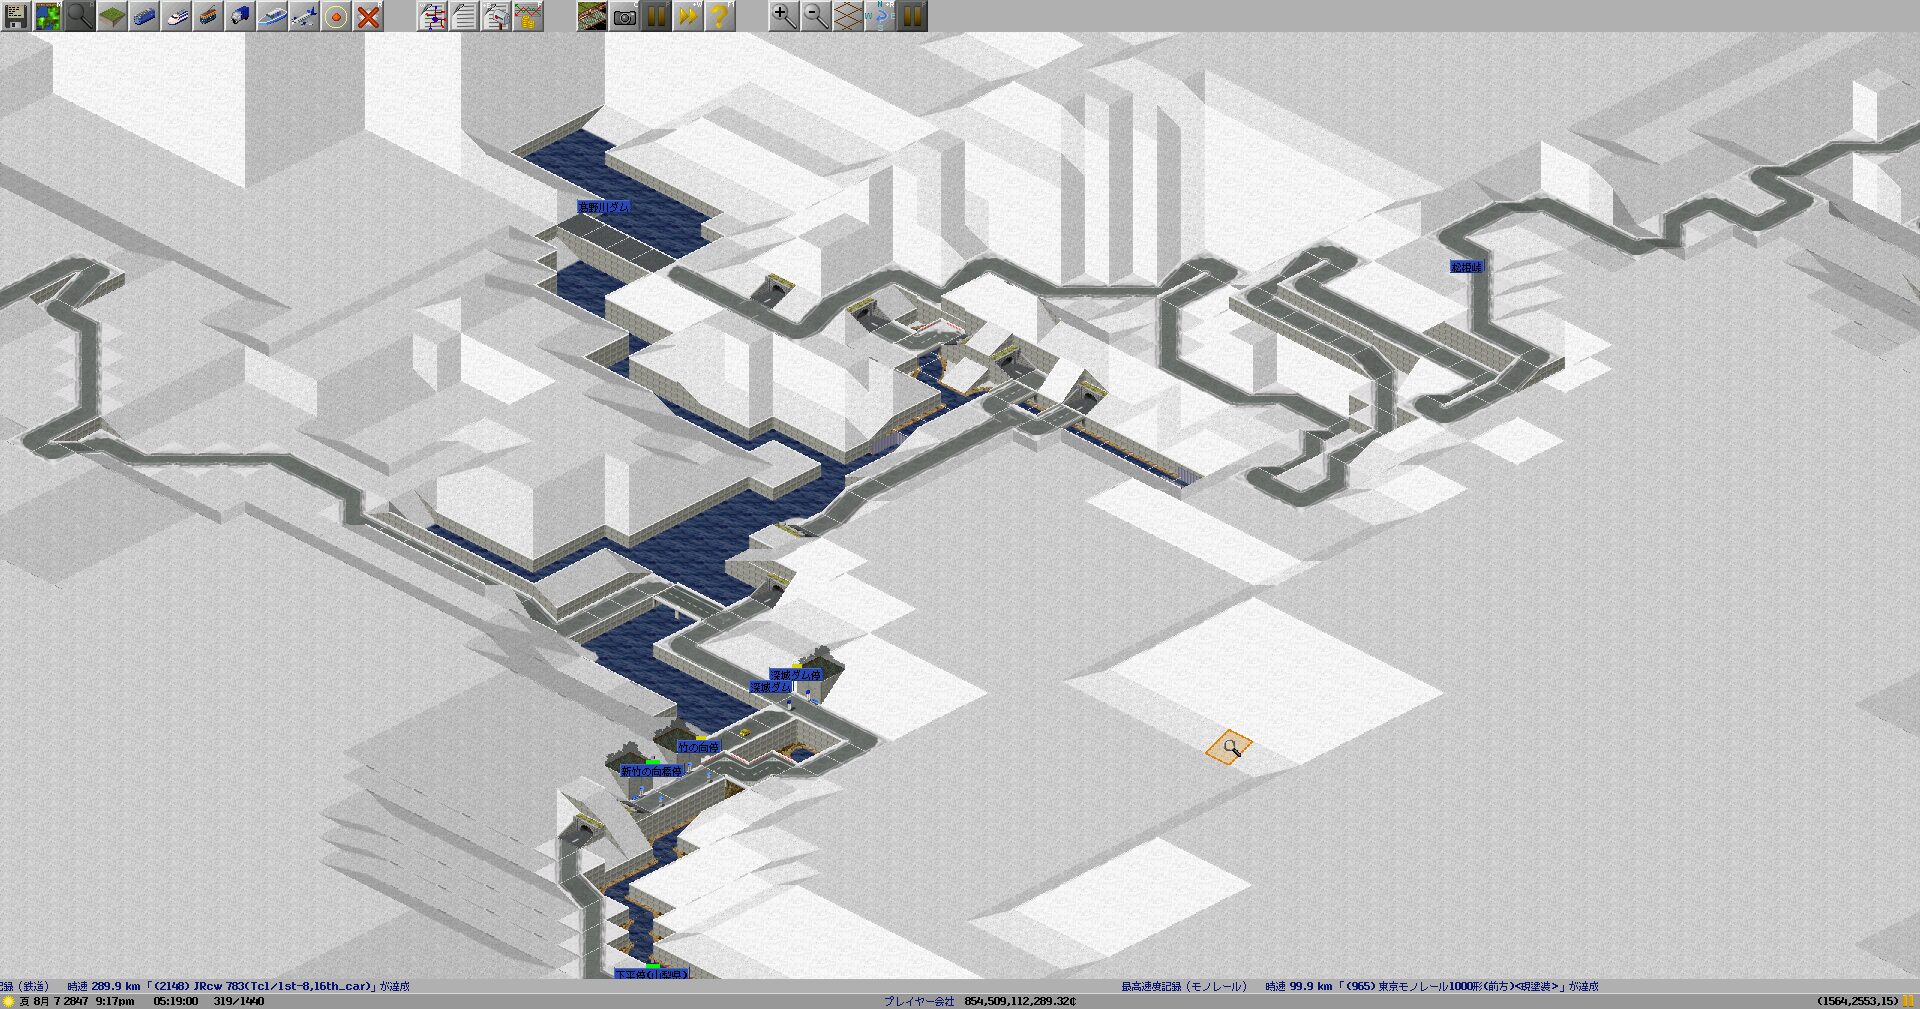Select the magnifying glass inspection tool
Screen dimensions: 1920x1009
[80, 16]
